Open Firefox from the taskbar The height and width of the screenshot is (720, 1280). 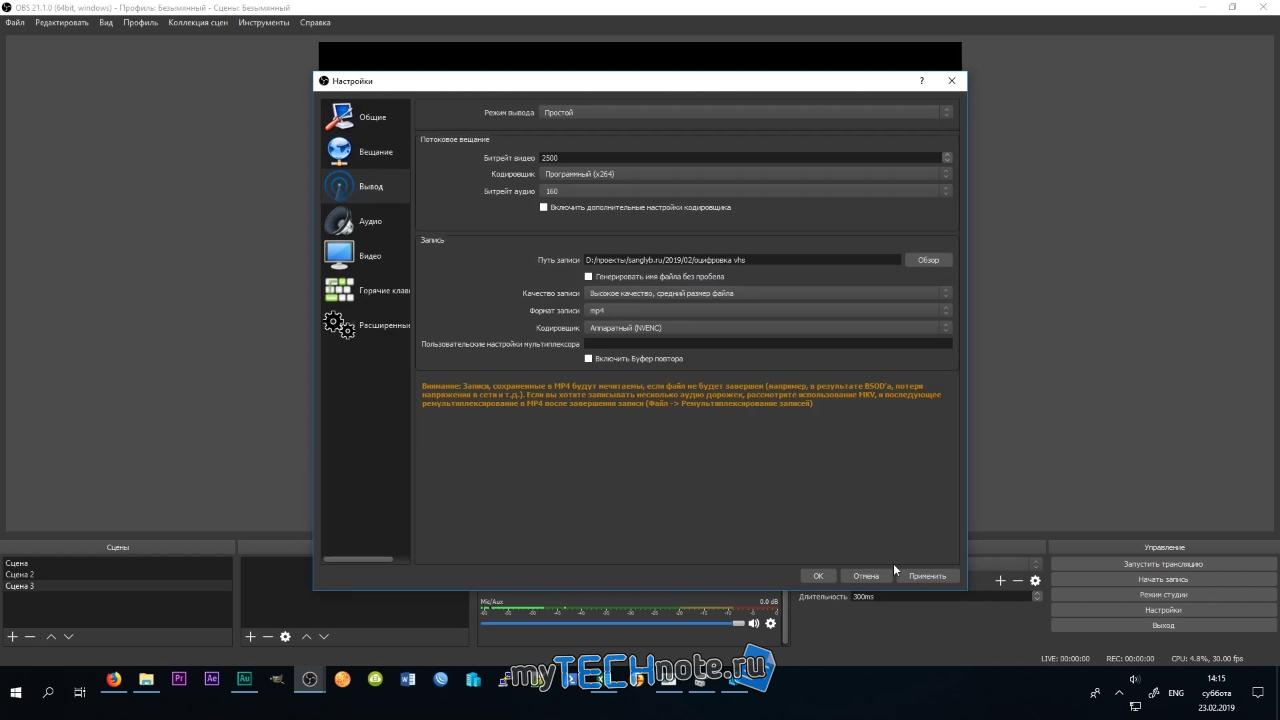point(114,679)
